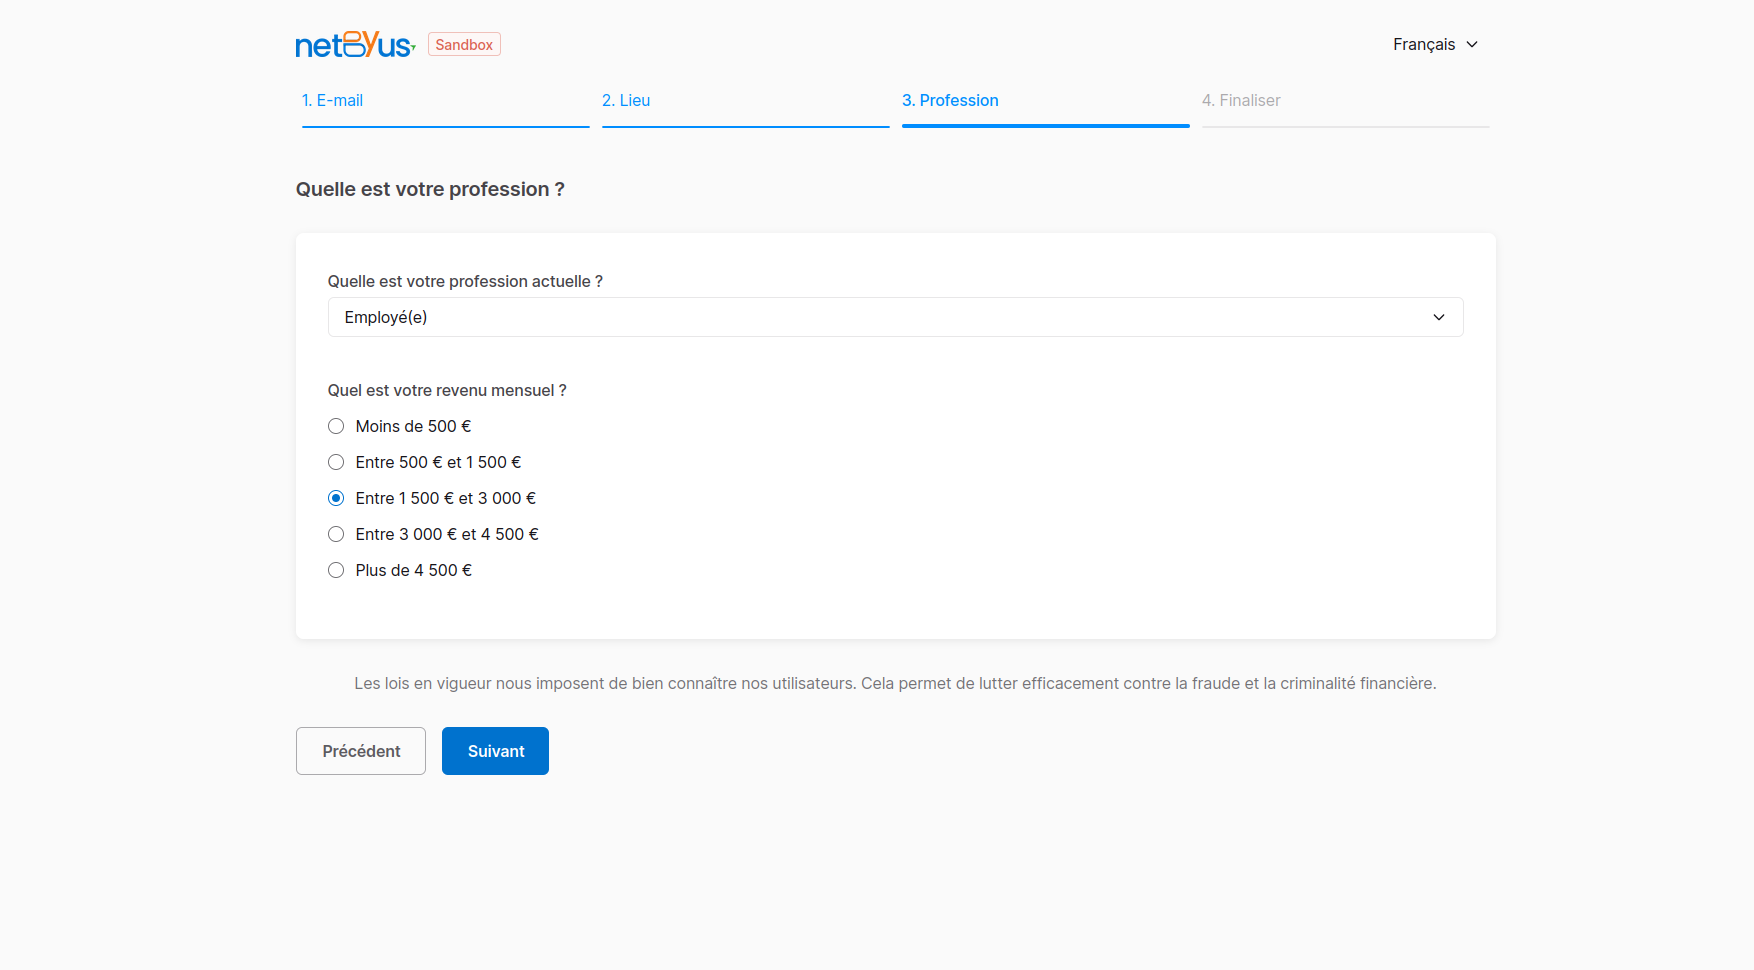Select Entre 1 500 € et 3 000 € option
Viewport: 1754px width, 970px height.
[x=336, y=498]
